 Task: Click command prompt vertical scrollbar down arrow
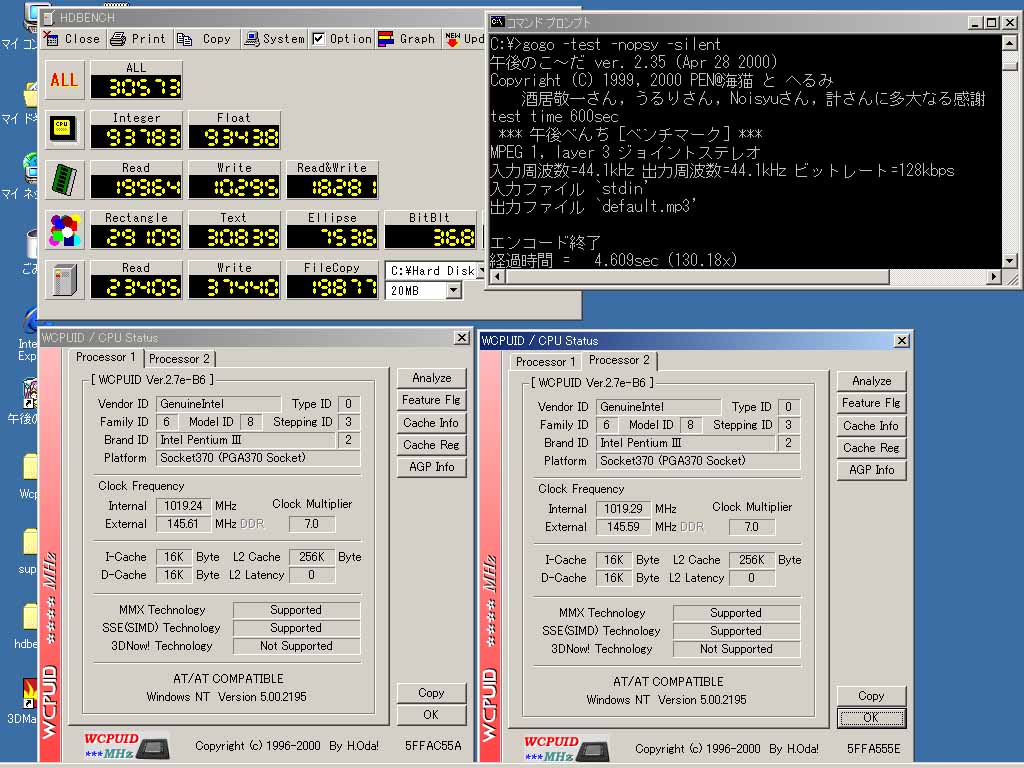tap(1009, 261)
